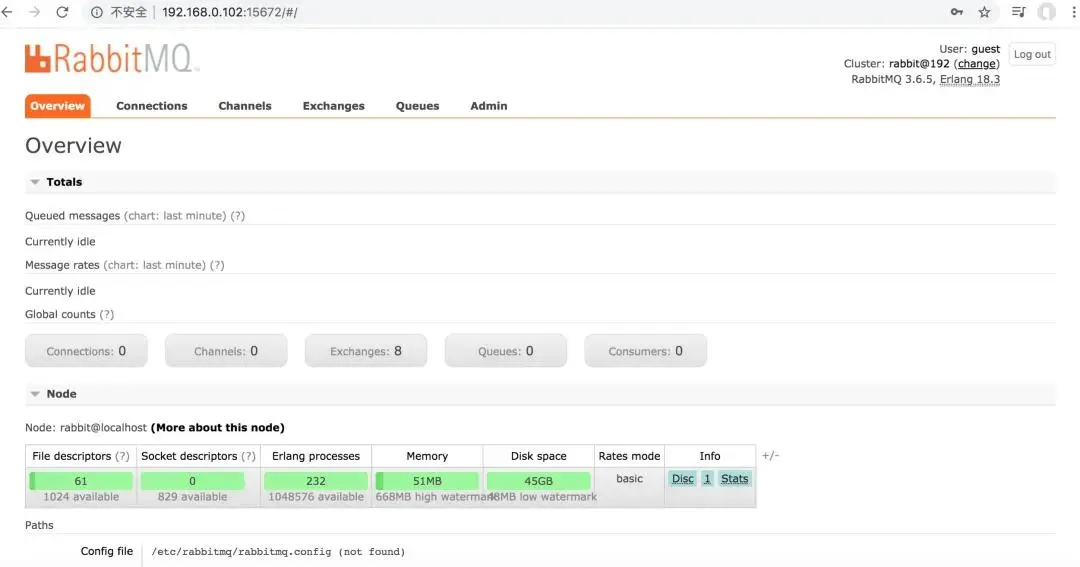Click the Node: rabbit@localhost text
The image size is (1080, 567).
pyautogui.click(x=86, y=428)
